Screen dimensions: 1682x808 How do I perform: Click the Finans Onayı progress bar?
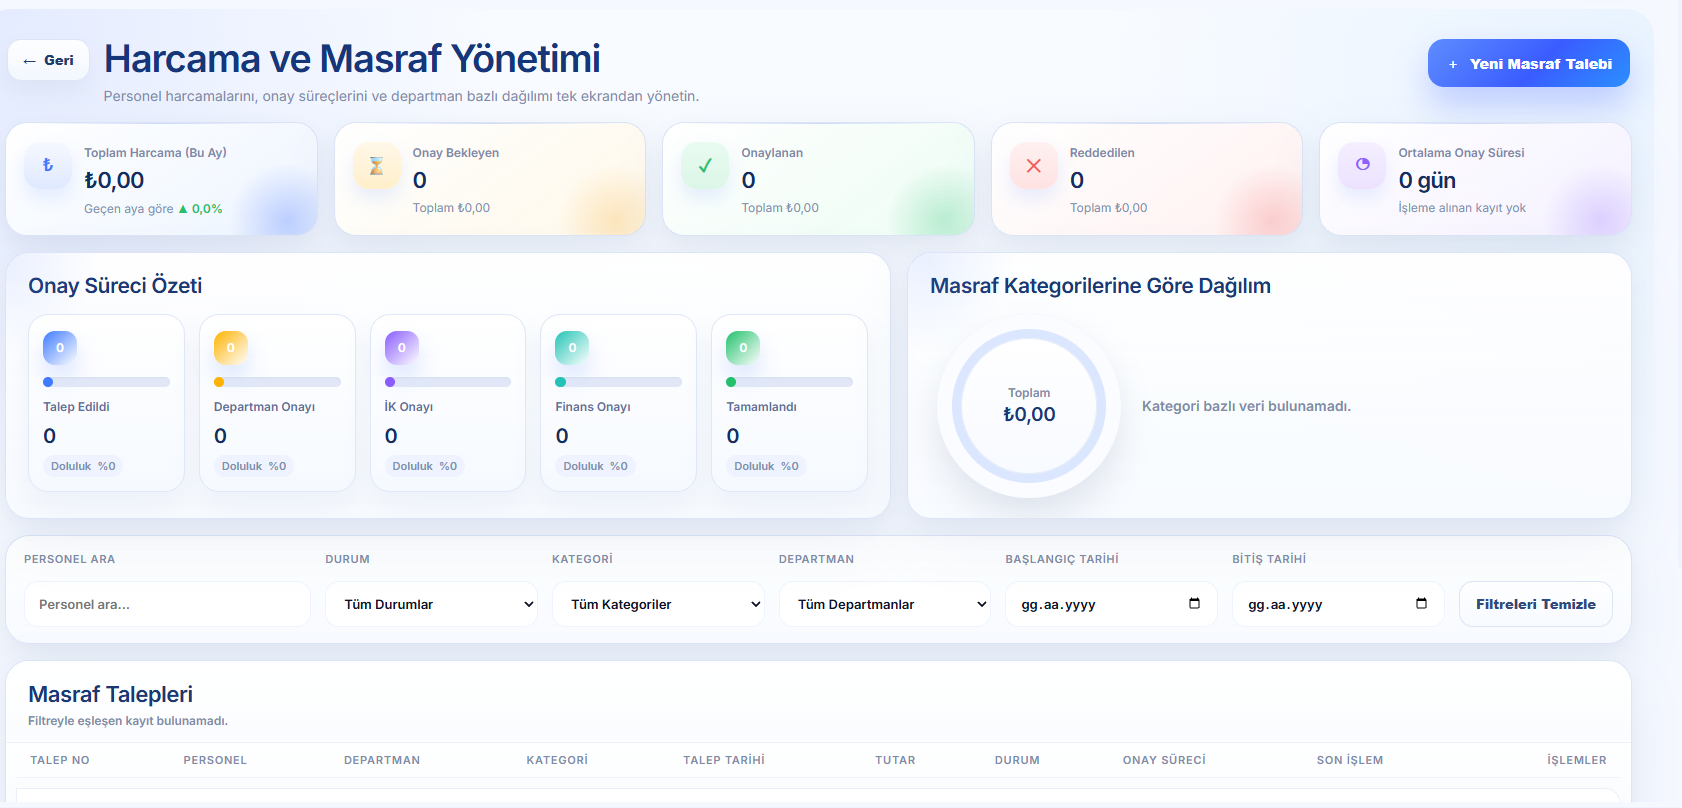618,382
